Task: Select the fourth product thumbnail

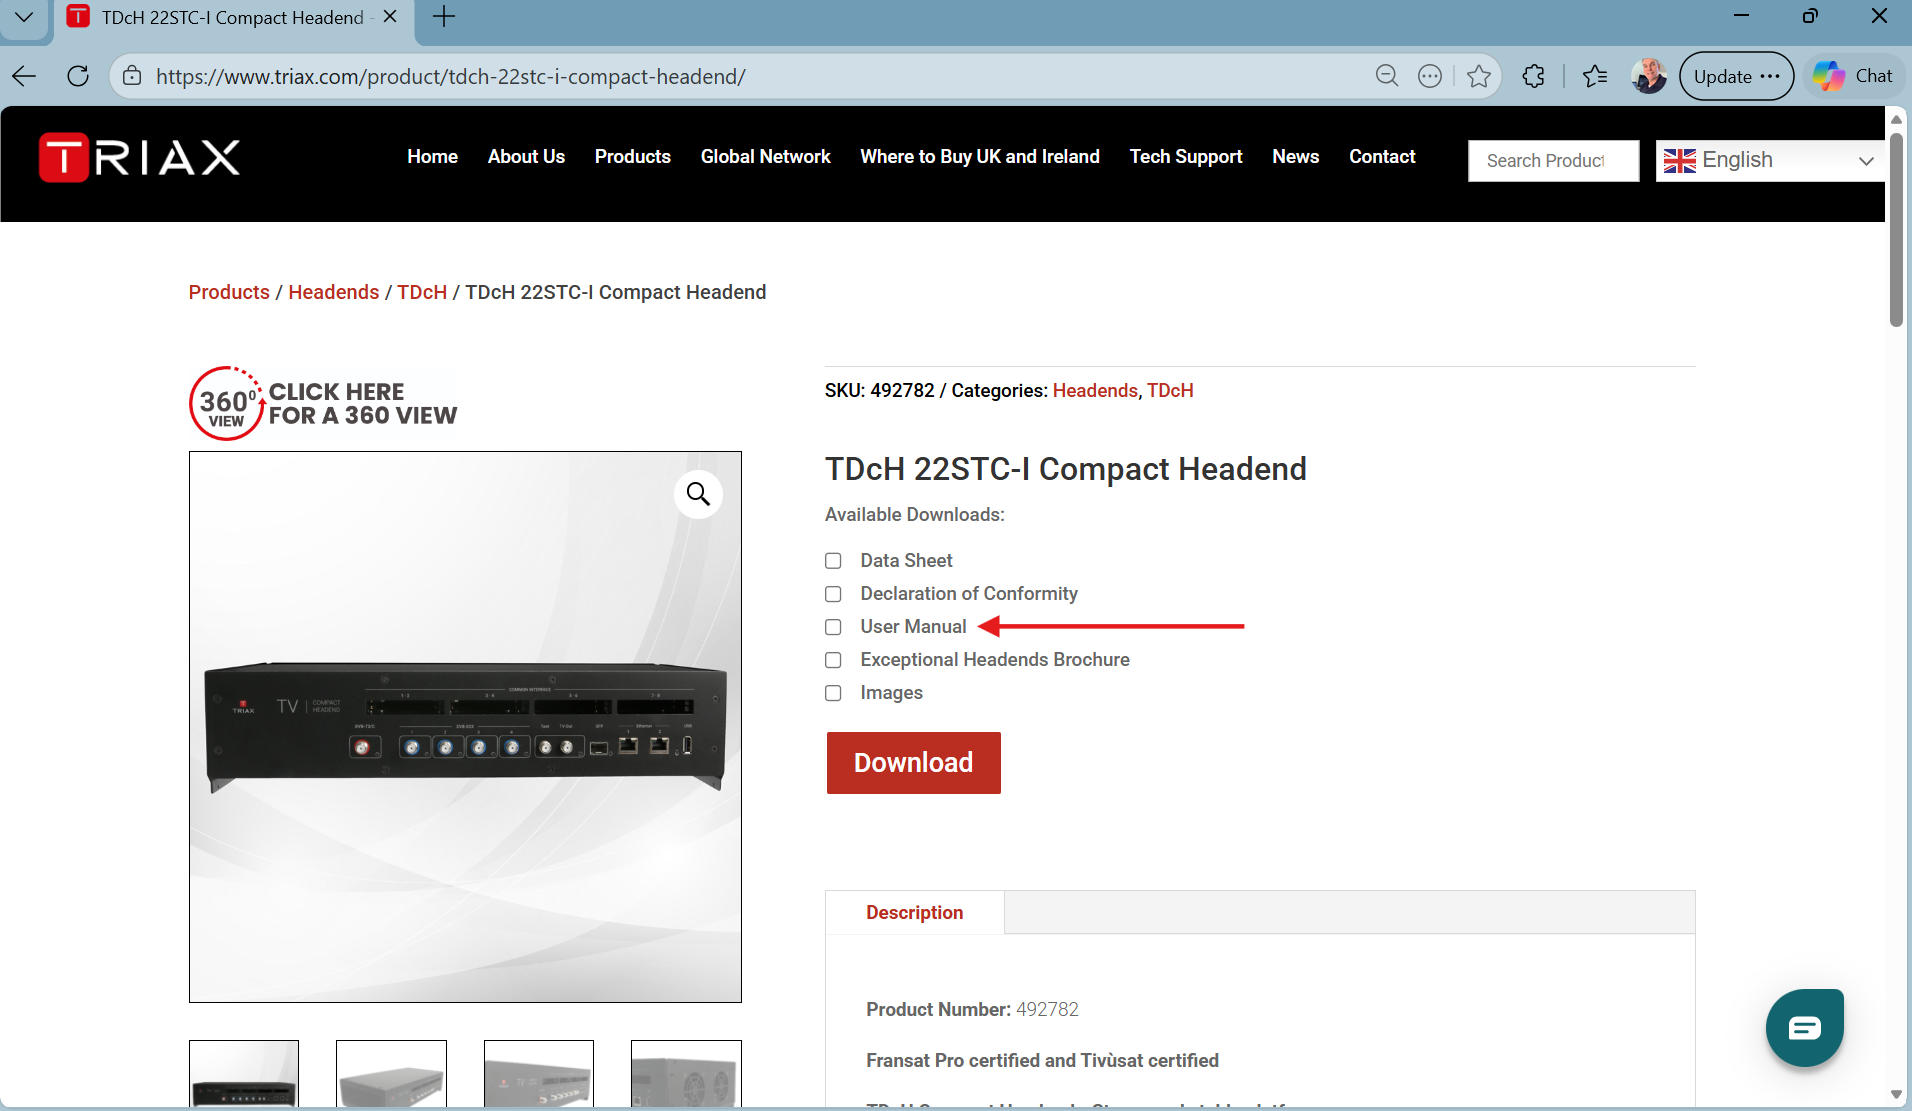Action: (686, 1074)
